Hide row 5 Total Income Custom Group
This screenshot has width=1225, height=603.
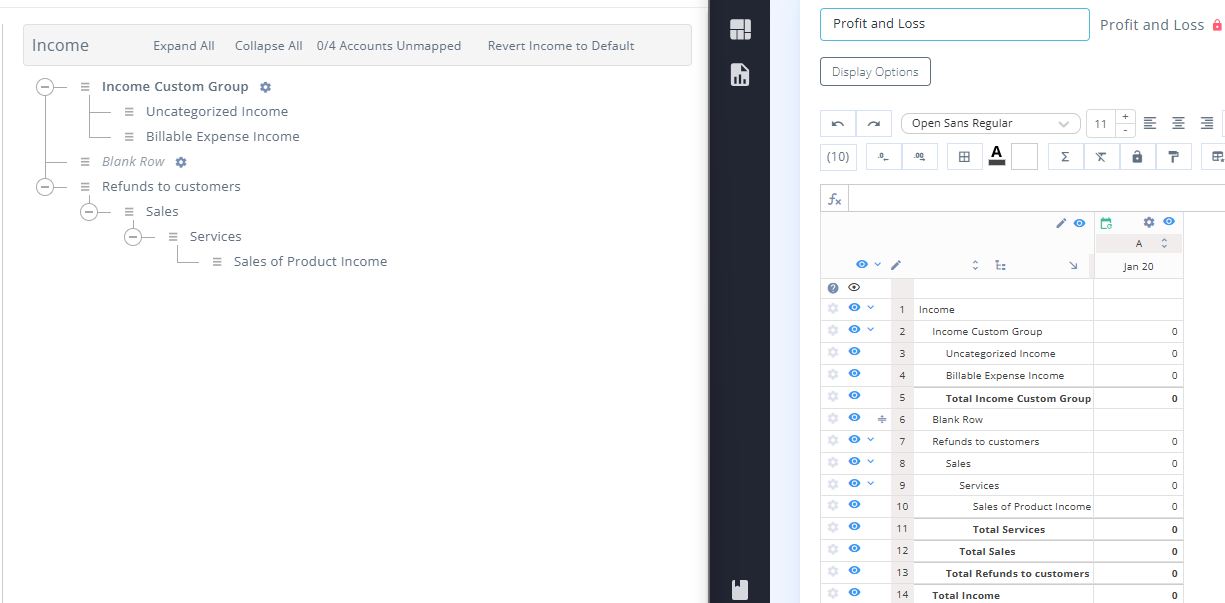pos(855,396)
